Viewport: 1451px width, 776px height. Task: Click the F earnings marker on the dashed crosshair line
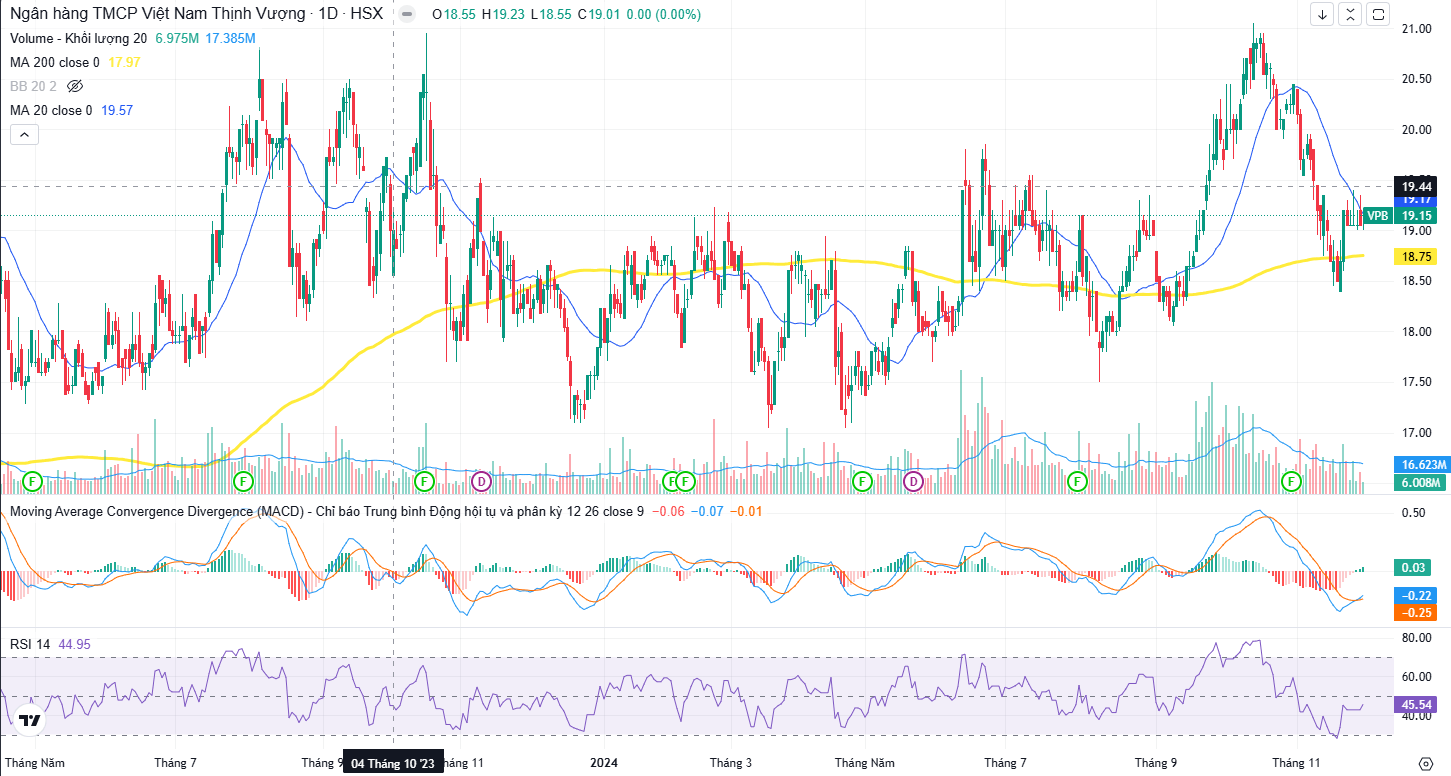tap(423, 481)
